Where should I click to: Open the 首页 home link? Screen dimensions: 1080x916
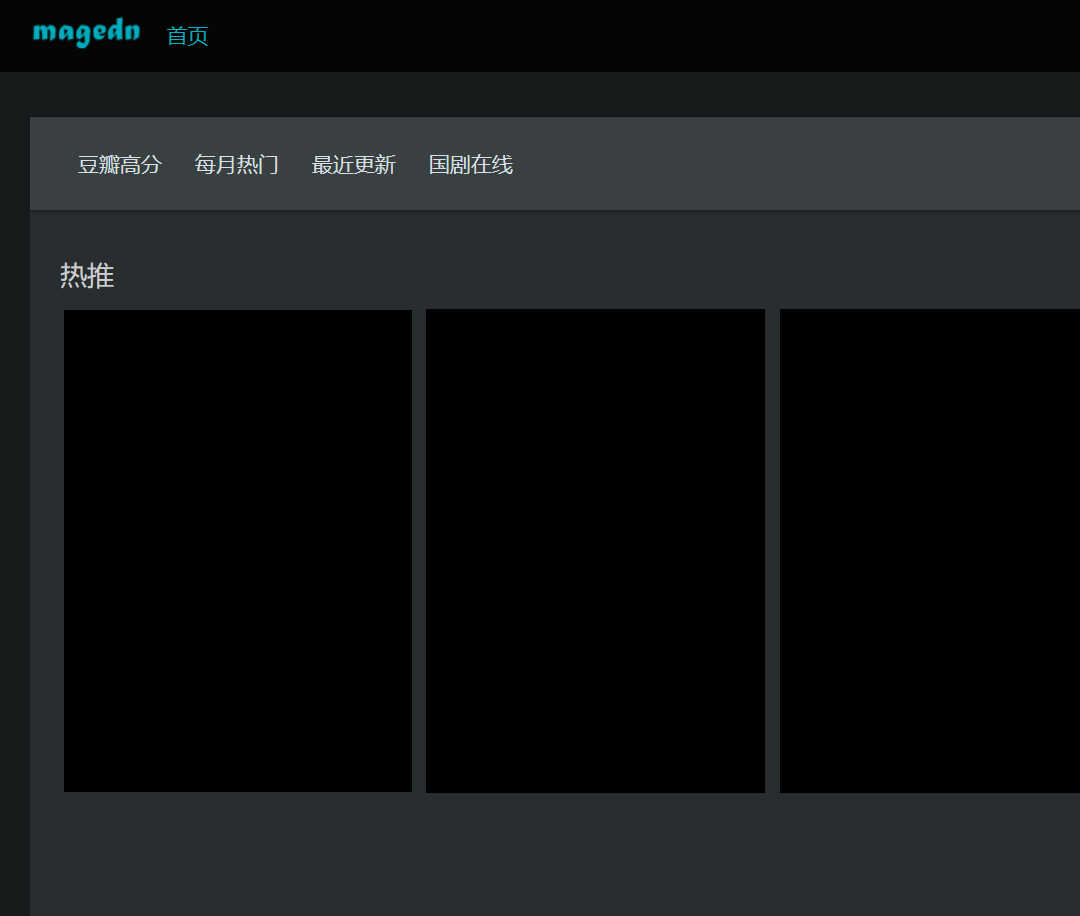[x=187, y=36]
